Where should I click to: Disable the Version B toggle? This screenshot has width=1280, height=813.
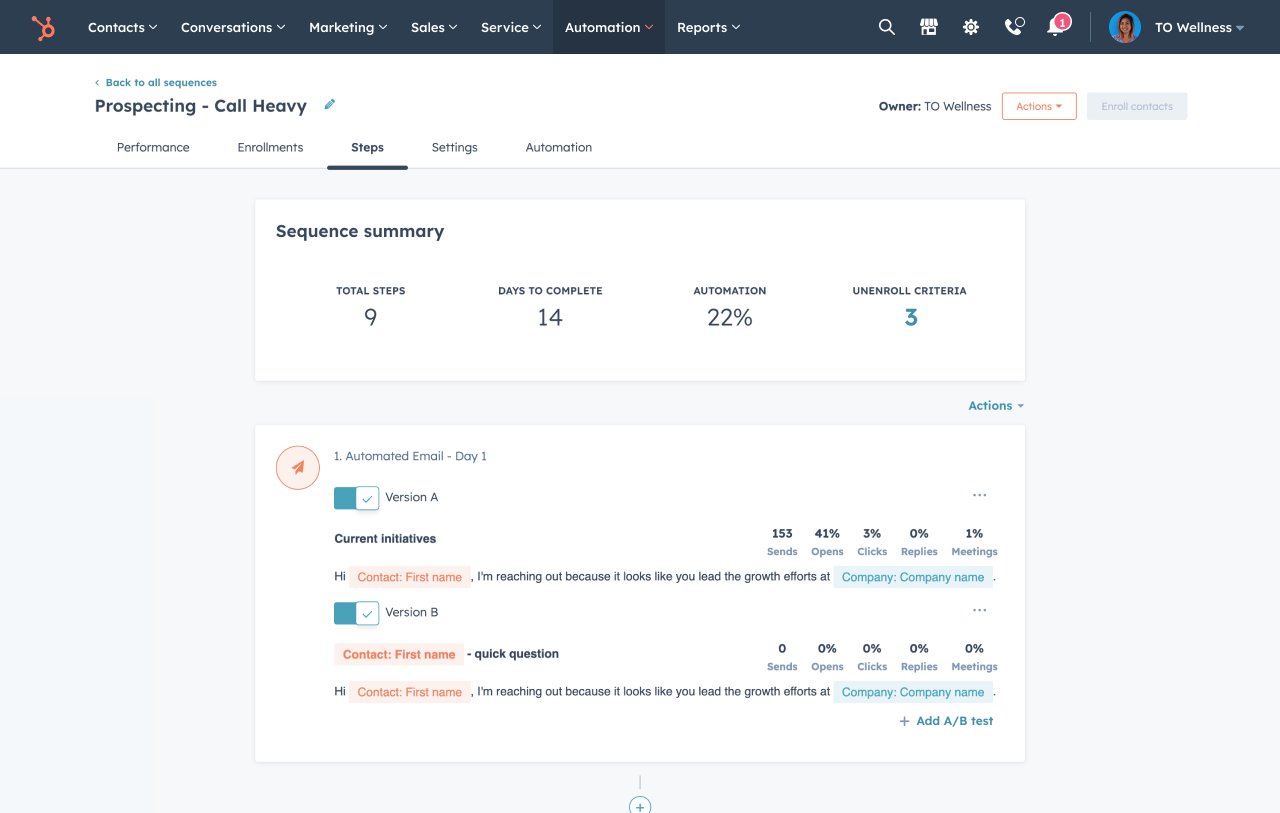(356, 613)
